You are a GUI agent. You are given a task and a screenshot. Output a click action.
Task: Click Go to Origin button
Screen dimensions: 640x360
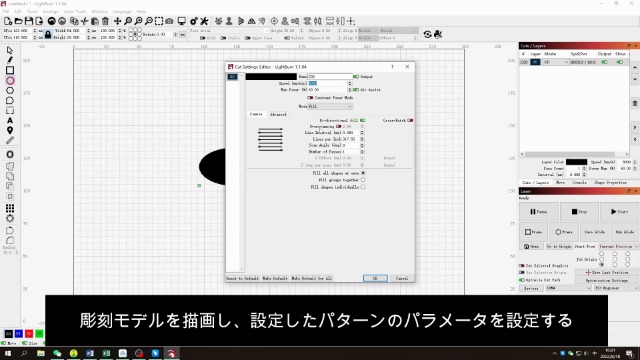(x=559, y=247)
